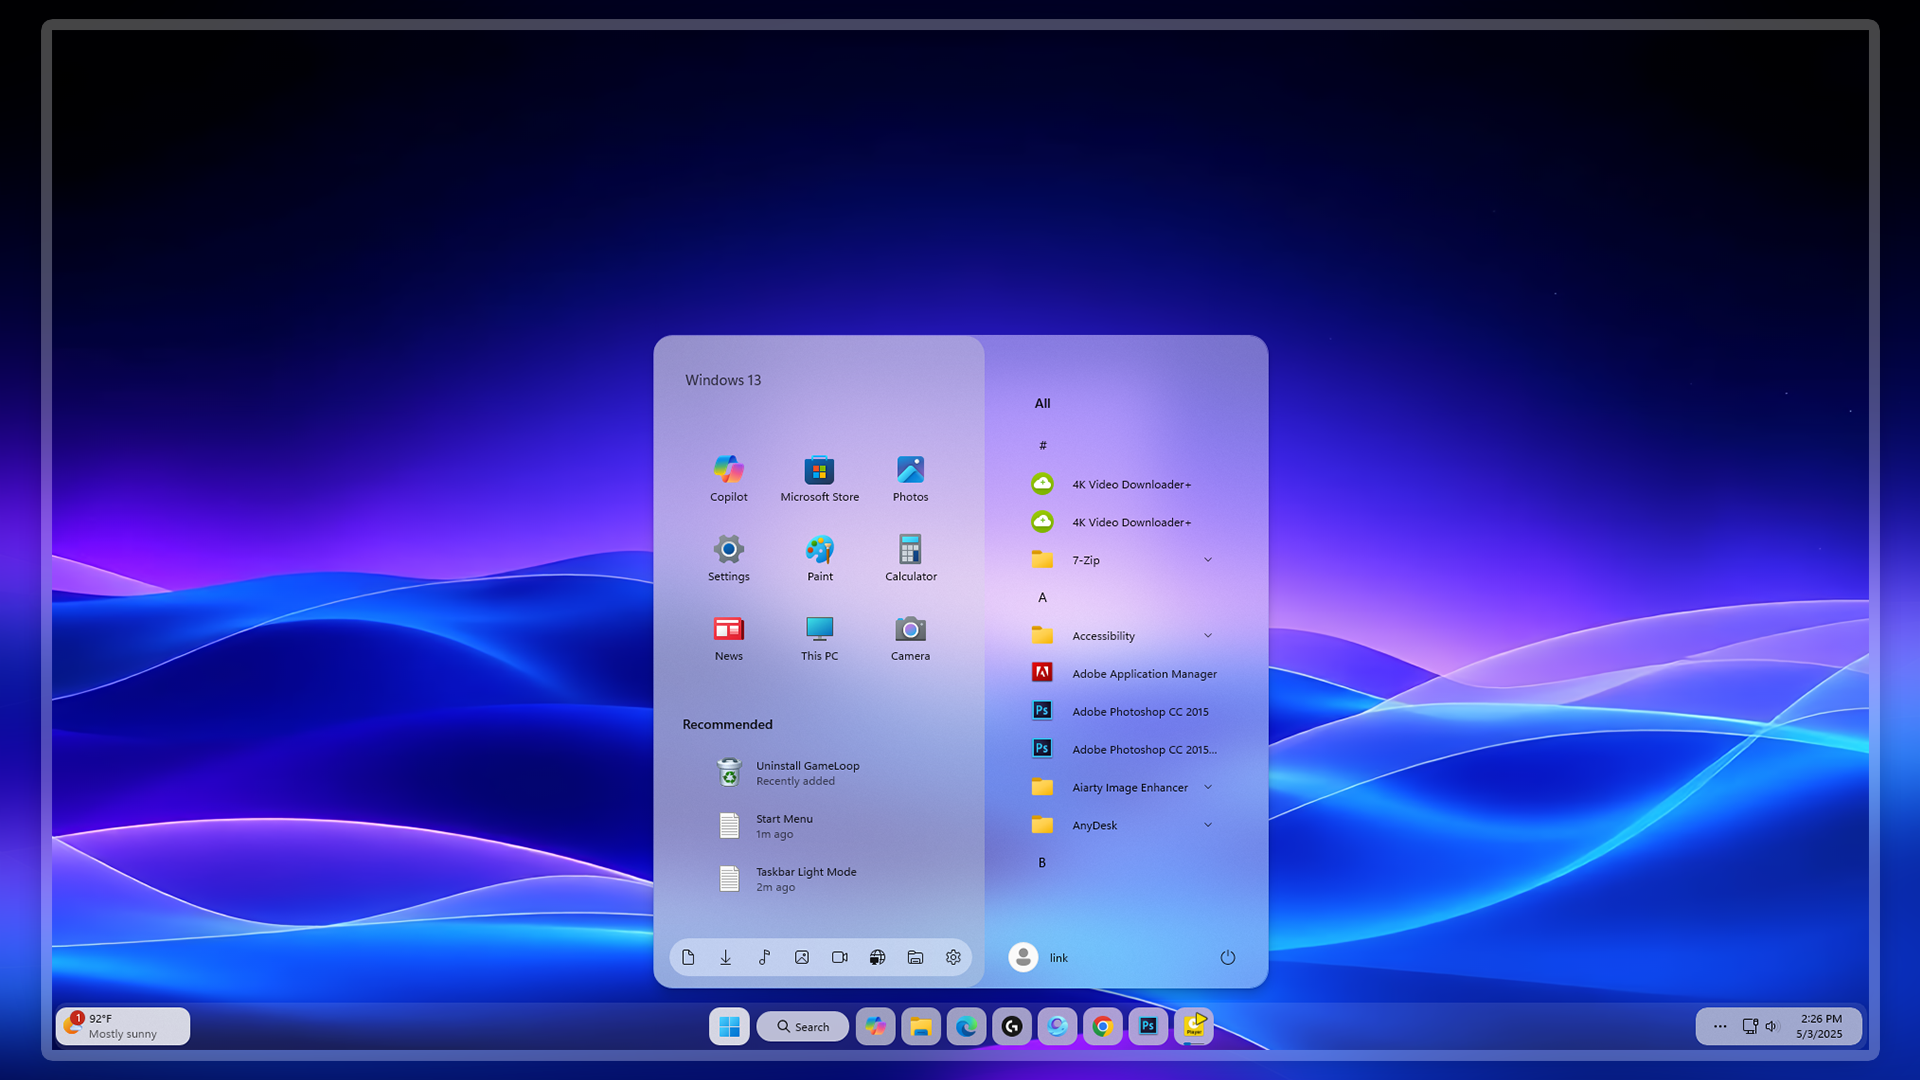Open the yellow Player app on taskbar
The image size is (1920, 1080).
point(1194,1026)
